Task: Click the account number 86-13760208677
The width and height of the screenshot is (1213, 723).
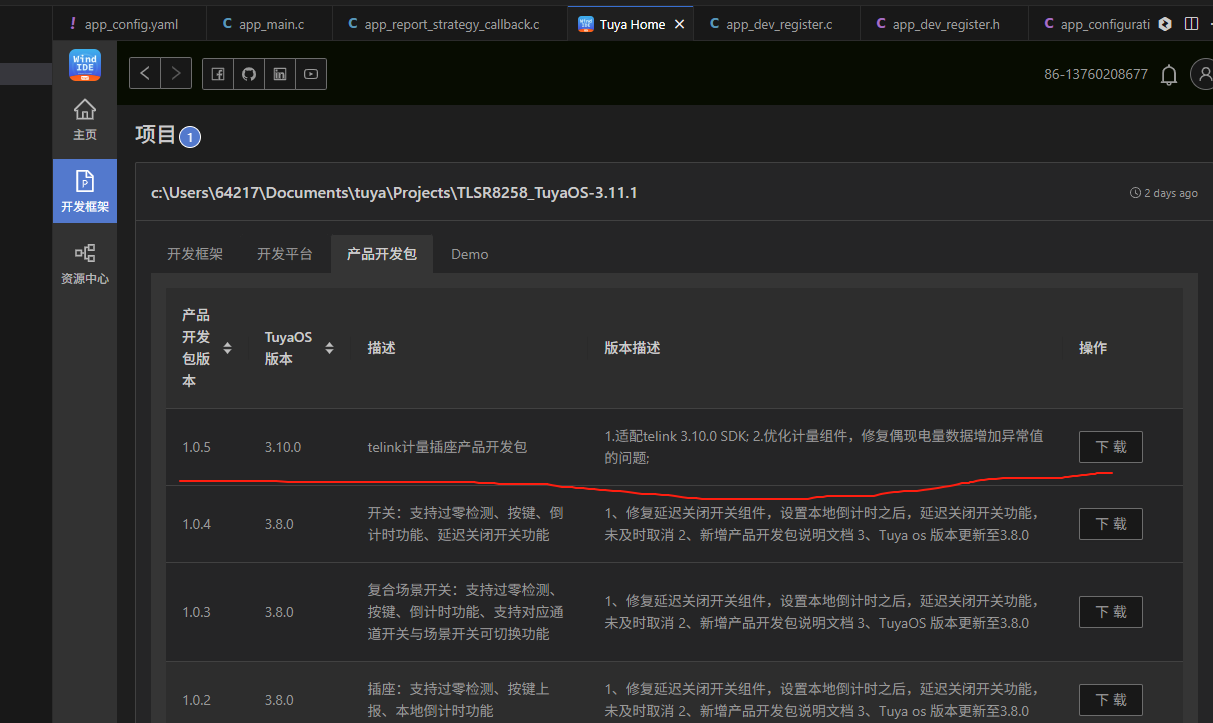Action: tap(1096, 74)
